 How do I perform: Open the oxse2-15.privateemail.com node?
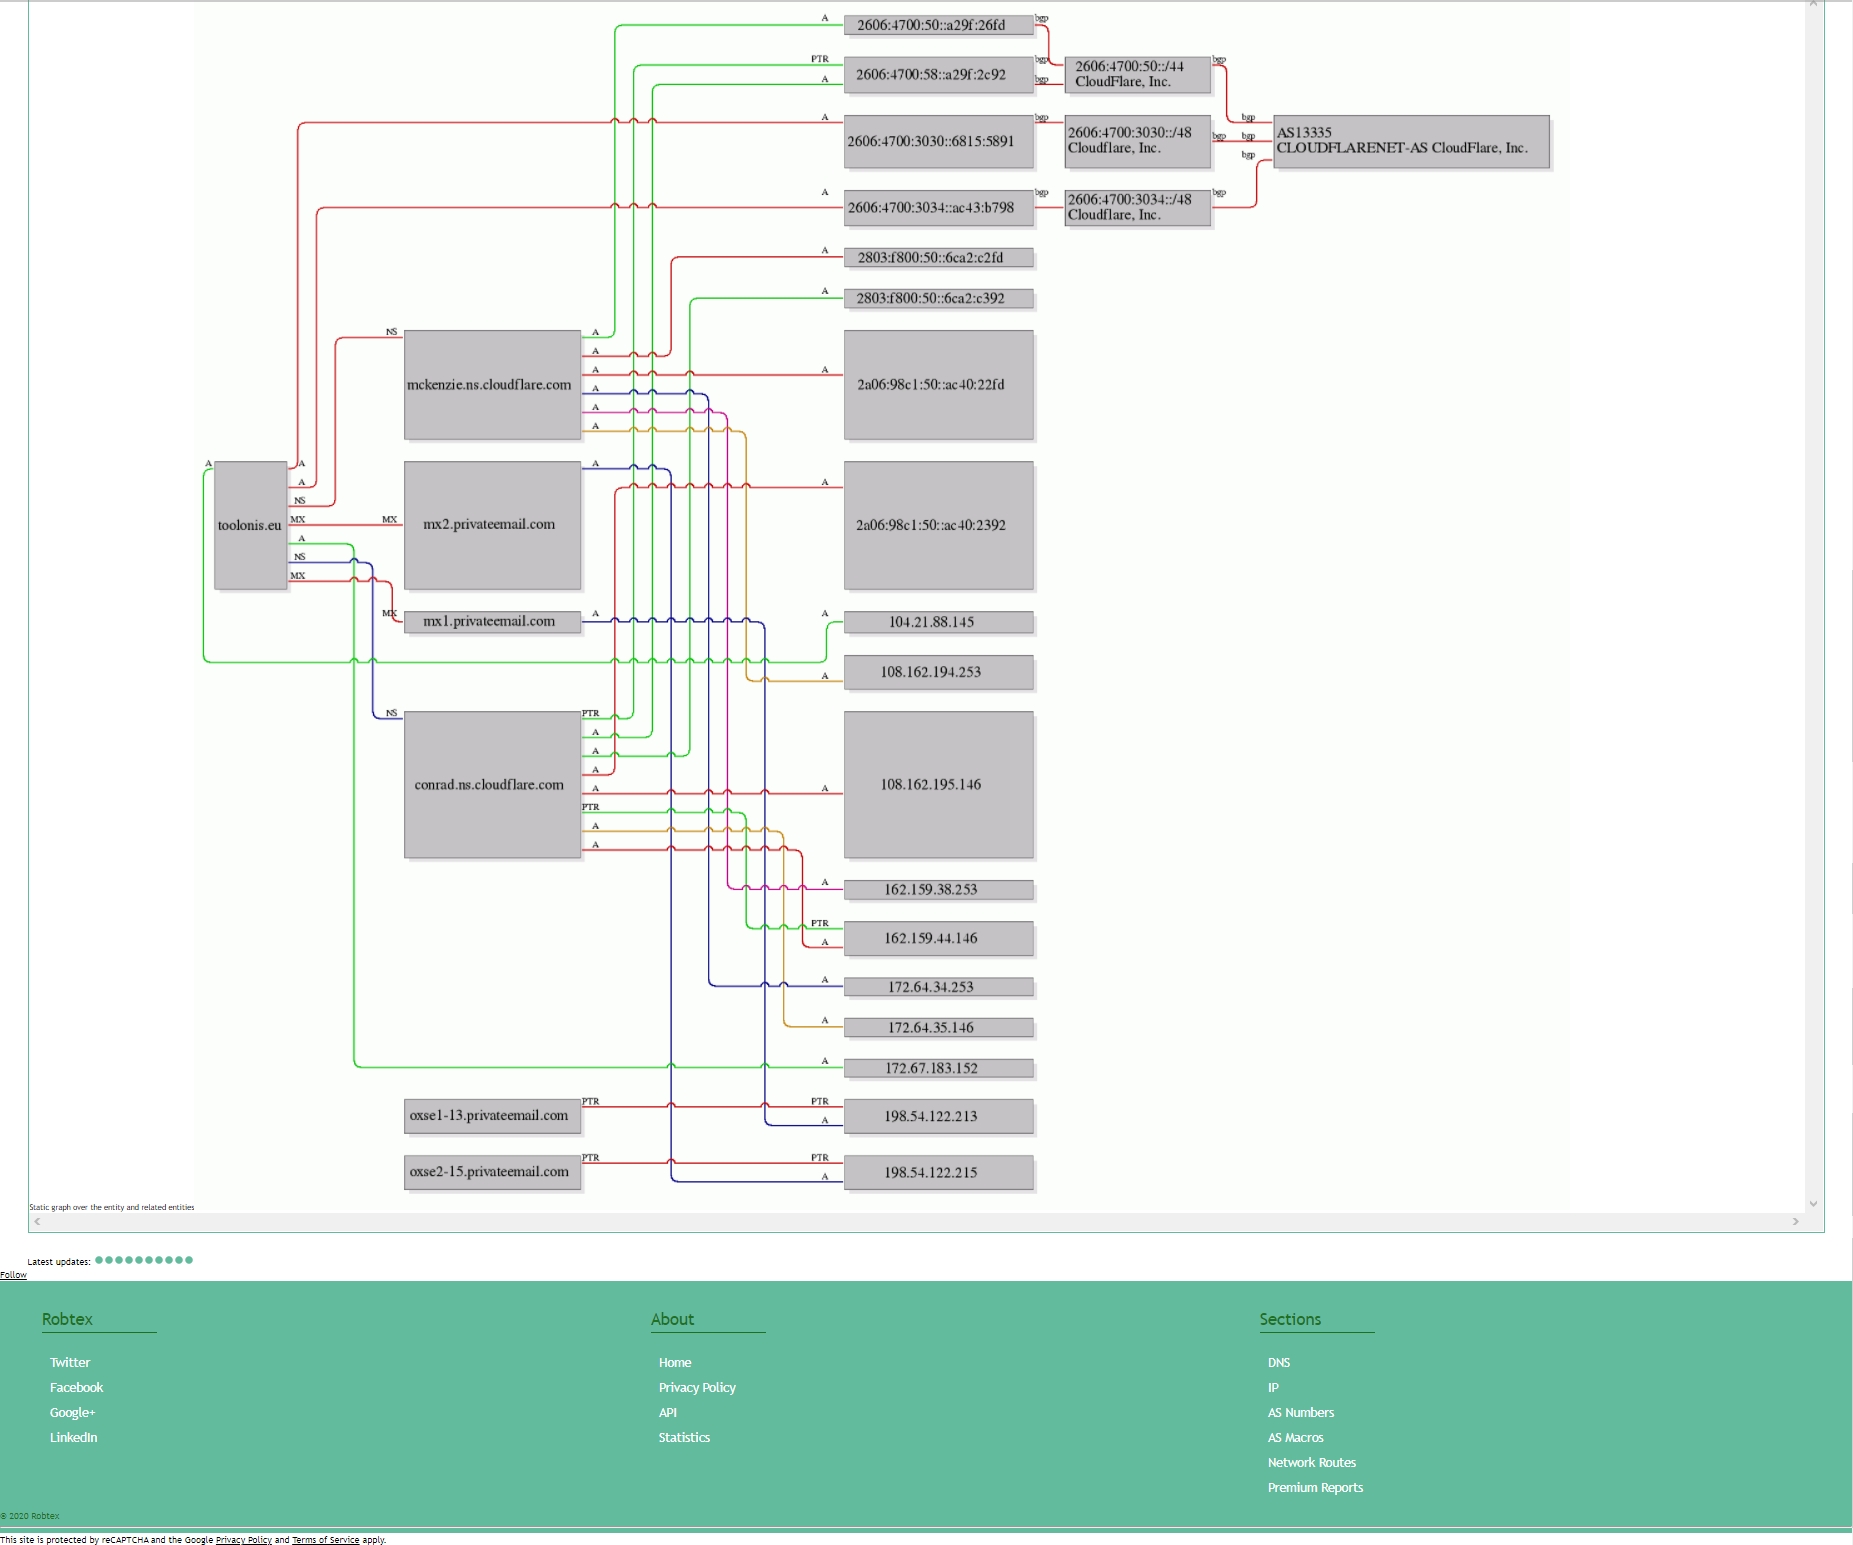click(x=492, y=1172)
